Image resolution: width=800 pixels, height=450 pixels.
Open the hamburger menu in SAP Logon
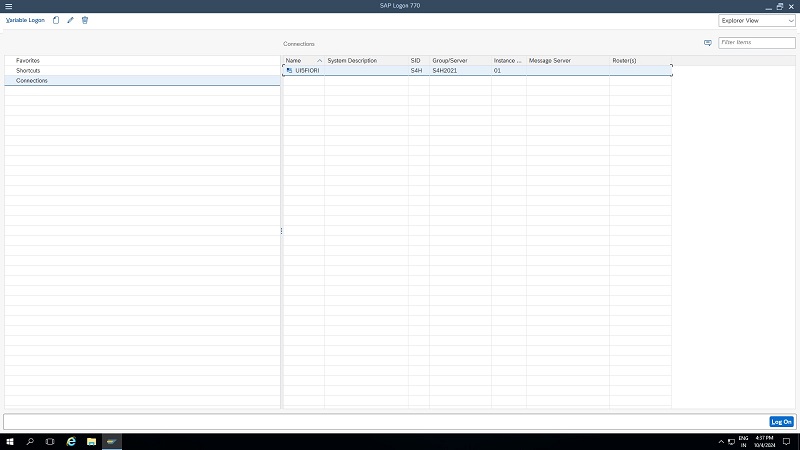click(x=9, y=6)
